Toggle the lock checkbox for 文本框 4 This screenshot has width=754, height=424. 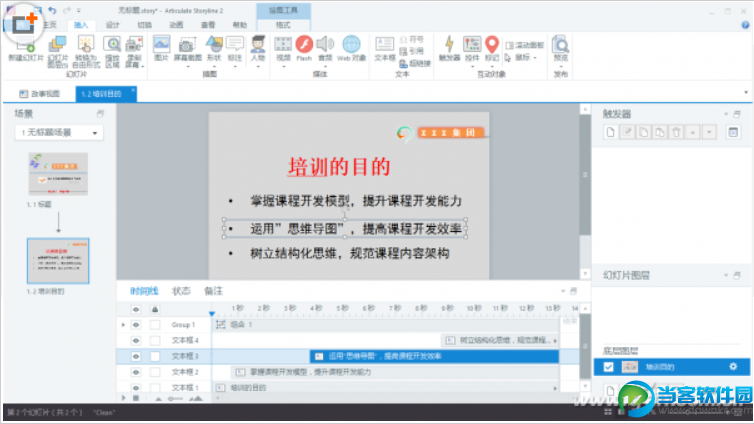155,341
